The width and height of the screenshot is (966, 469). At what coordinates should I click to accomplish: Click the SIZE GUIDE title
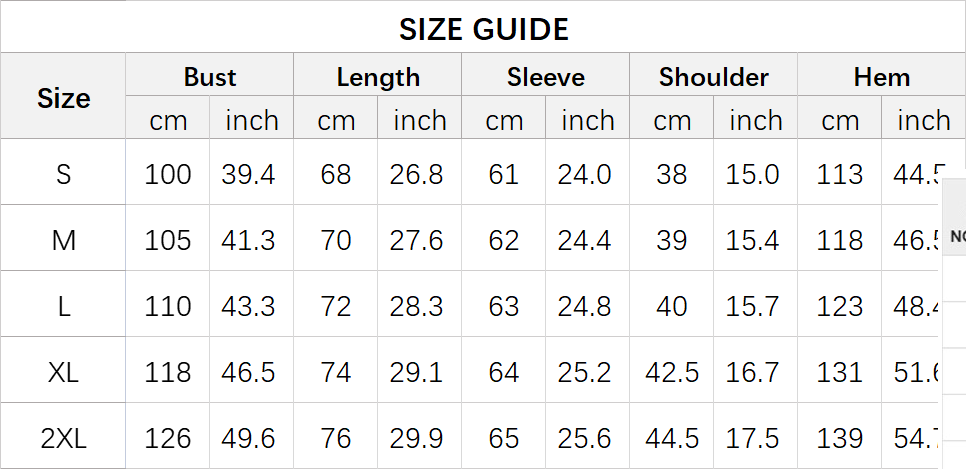pyautogui.click(x=483, y=28)
